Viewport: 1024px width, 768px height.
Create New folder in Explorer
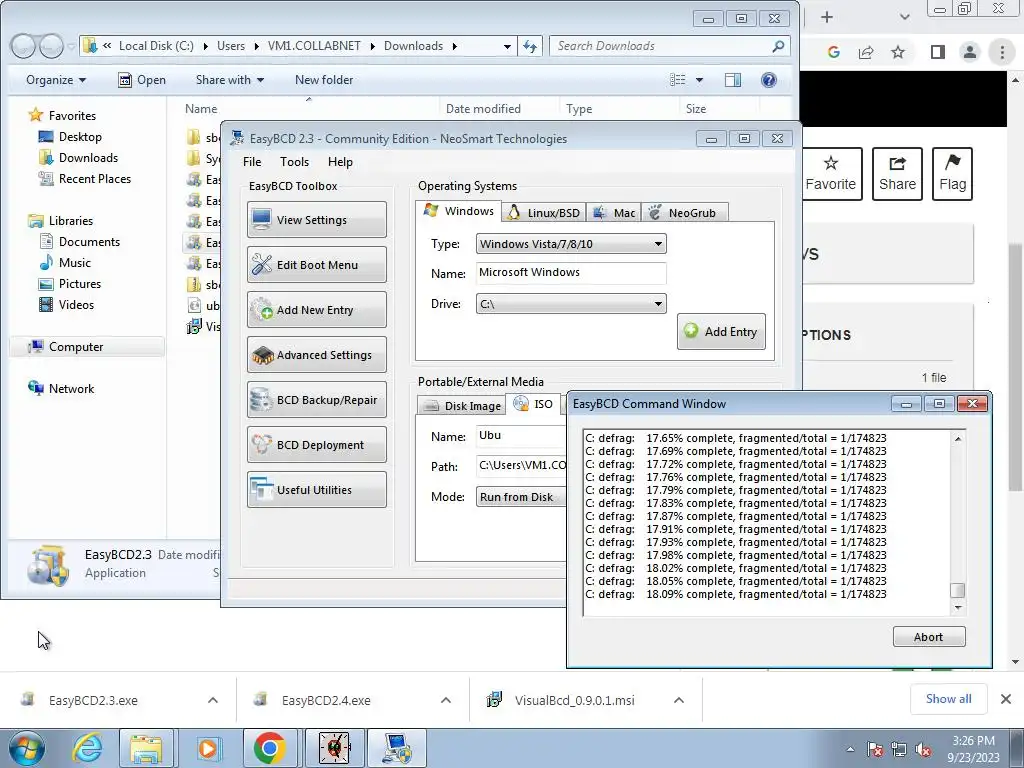pyautogui.click(x=324, y=80)
